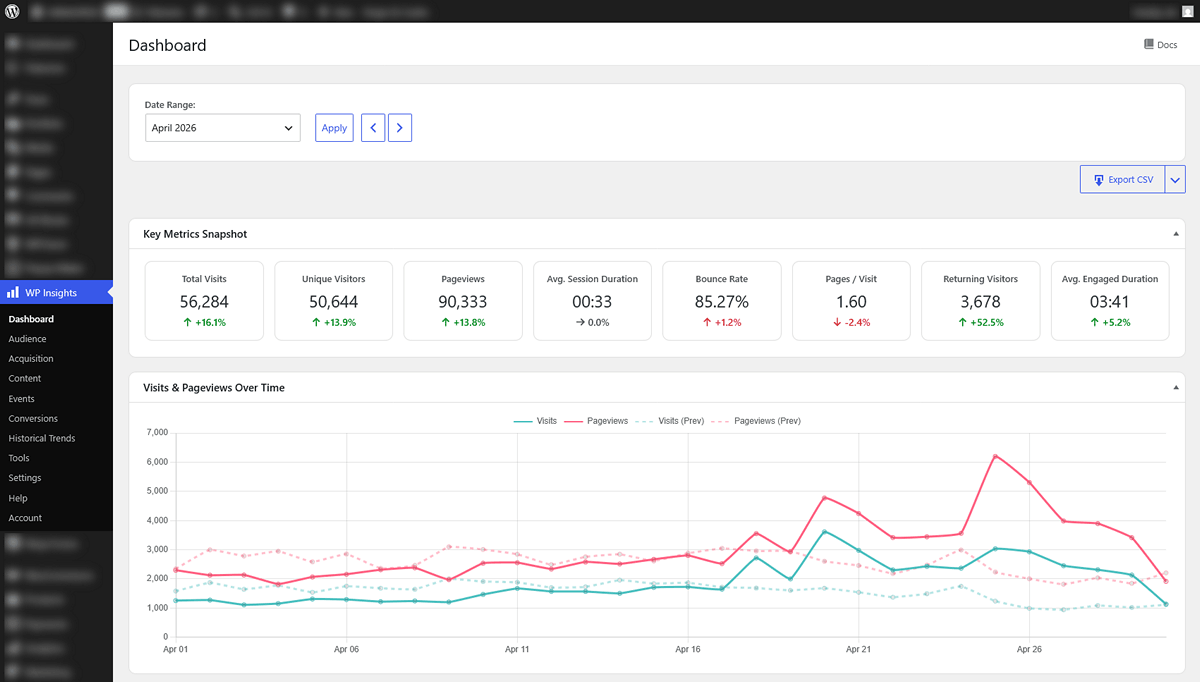This screenshot has height=682, width=1200.
Task: Toggle Pageviews (Prev) series in legend
Action: pyautogui.click(x=755, y=421)
